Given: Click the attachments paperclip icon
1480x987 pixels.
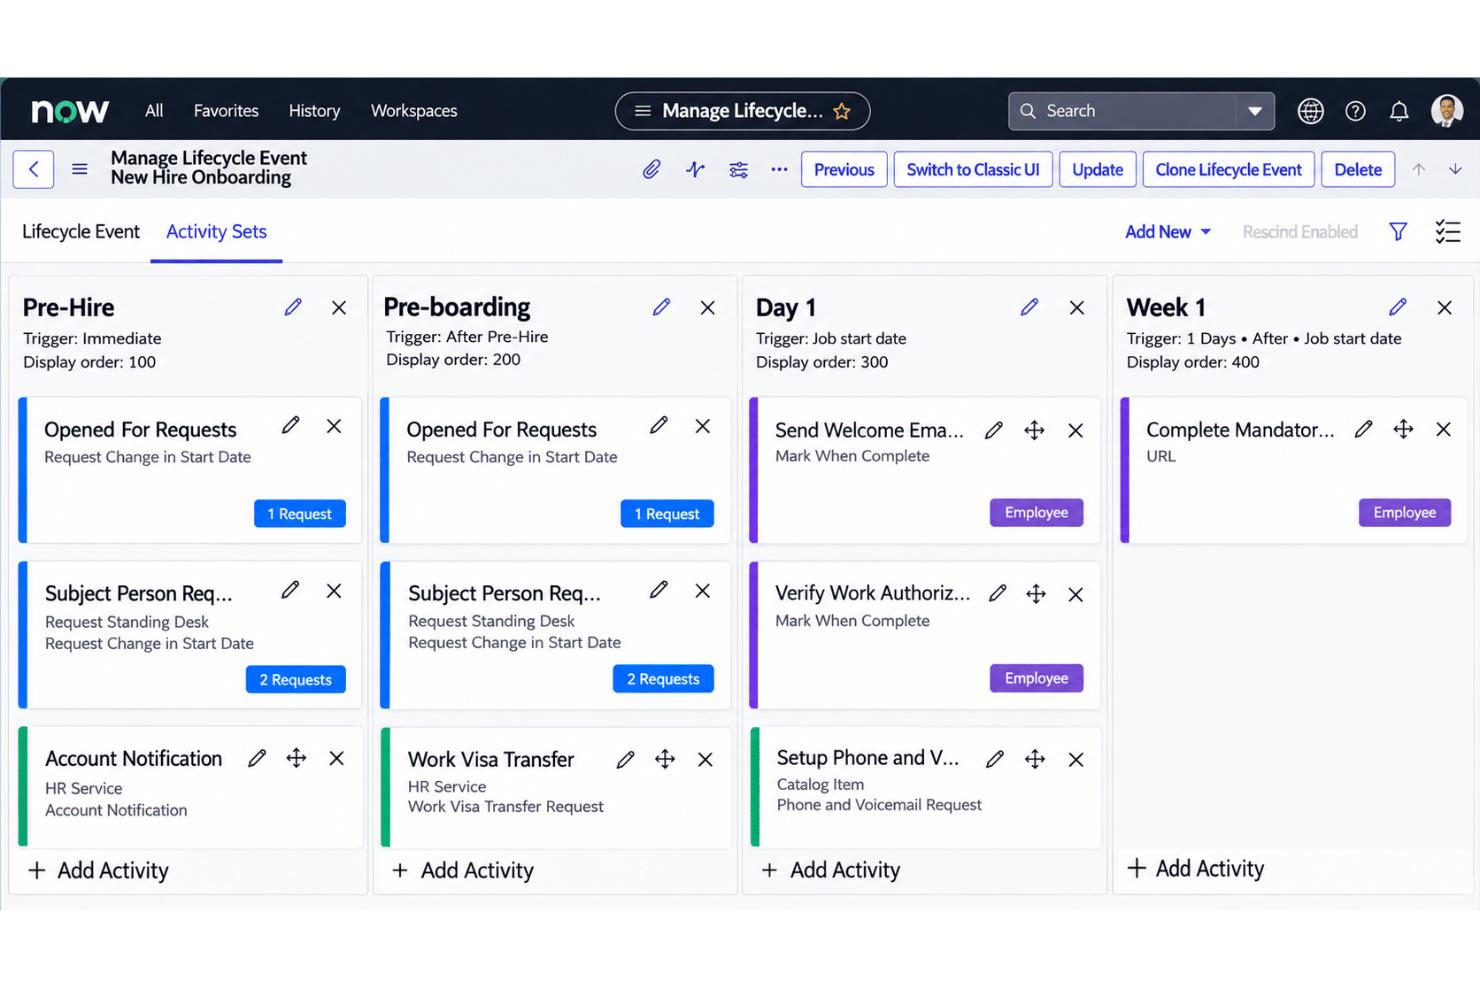Looking at the screenshot, I should click(x=651, y=170).
